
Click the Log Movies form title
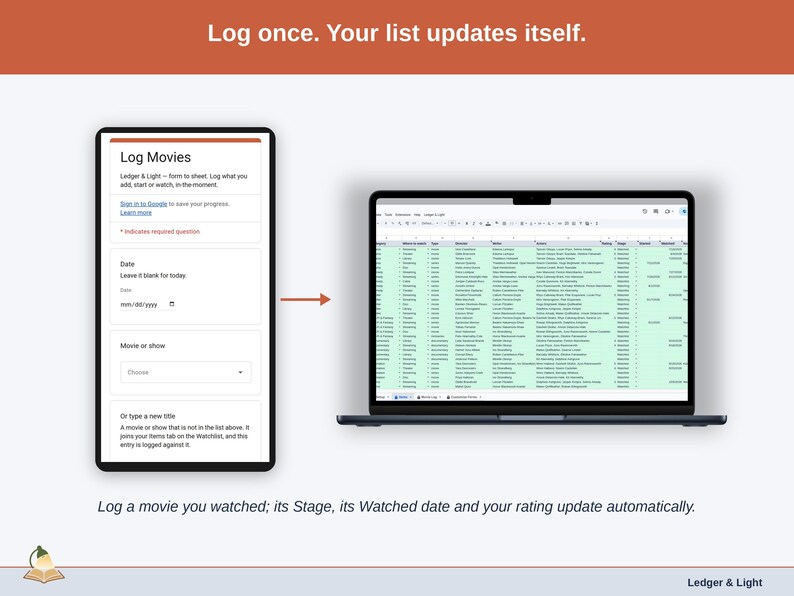(x=155, y=157)
